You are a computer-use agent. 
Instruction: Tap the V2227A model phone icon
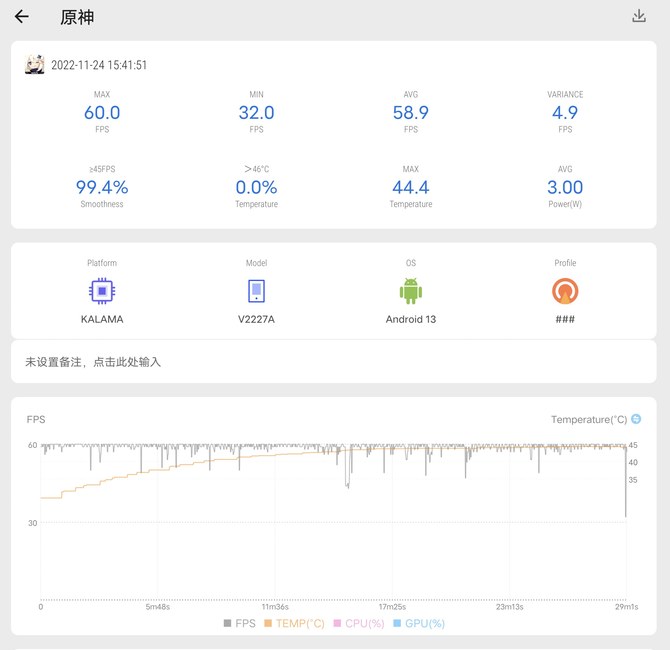pyautogui.click(x=256, y=291)
